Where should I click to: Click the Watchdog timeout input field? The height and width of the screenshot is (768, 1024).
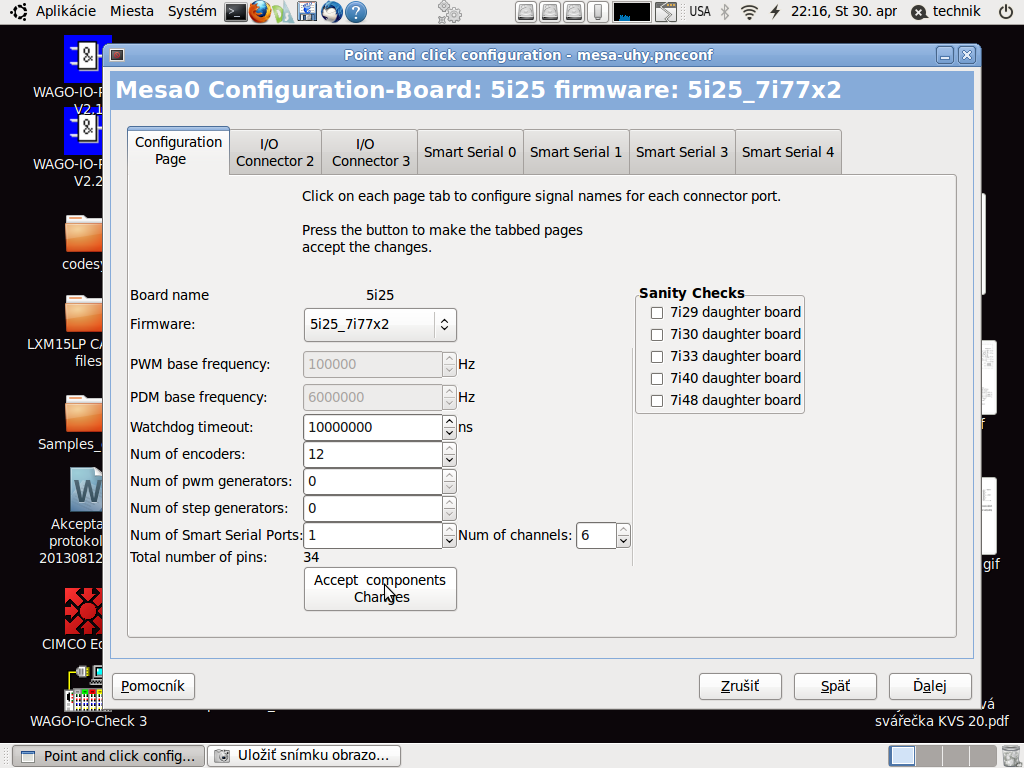[371, 427]
